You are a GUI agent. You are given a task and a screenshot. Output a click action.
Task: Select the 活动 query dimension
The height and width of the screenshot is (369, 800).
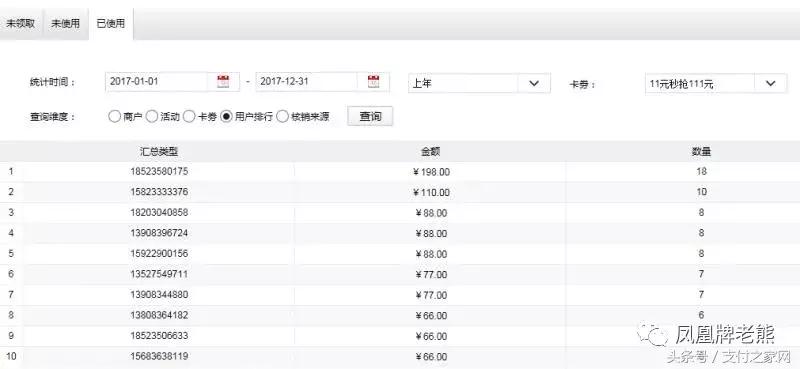click(x=152, y=117)
